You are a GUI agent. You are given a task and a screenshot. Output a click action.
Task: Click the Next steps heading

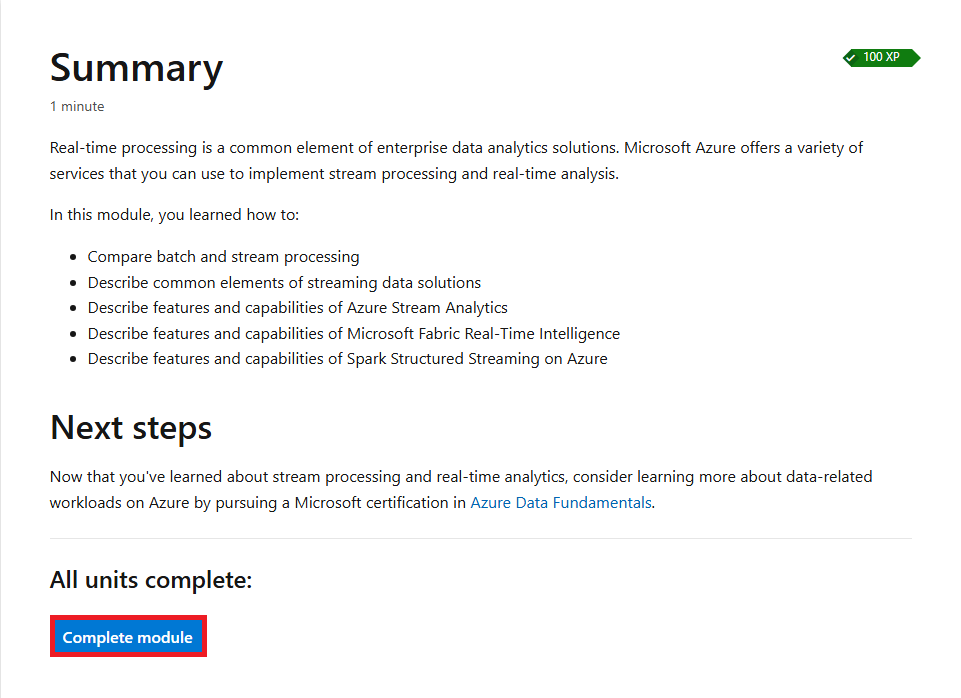click(131, 428)
